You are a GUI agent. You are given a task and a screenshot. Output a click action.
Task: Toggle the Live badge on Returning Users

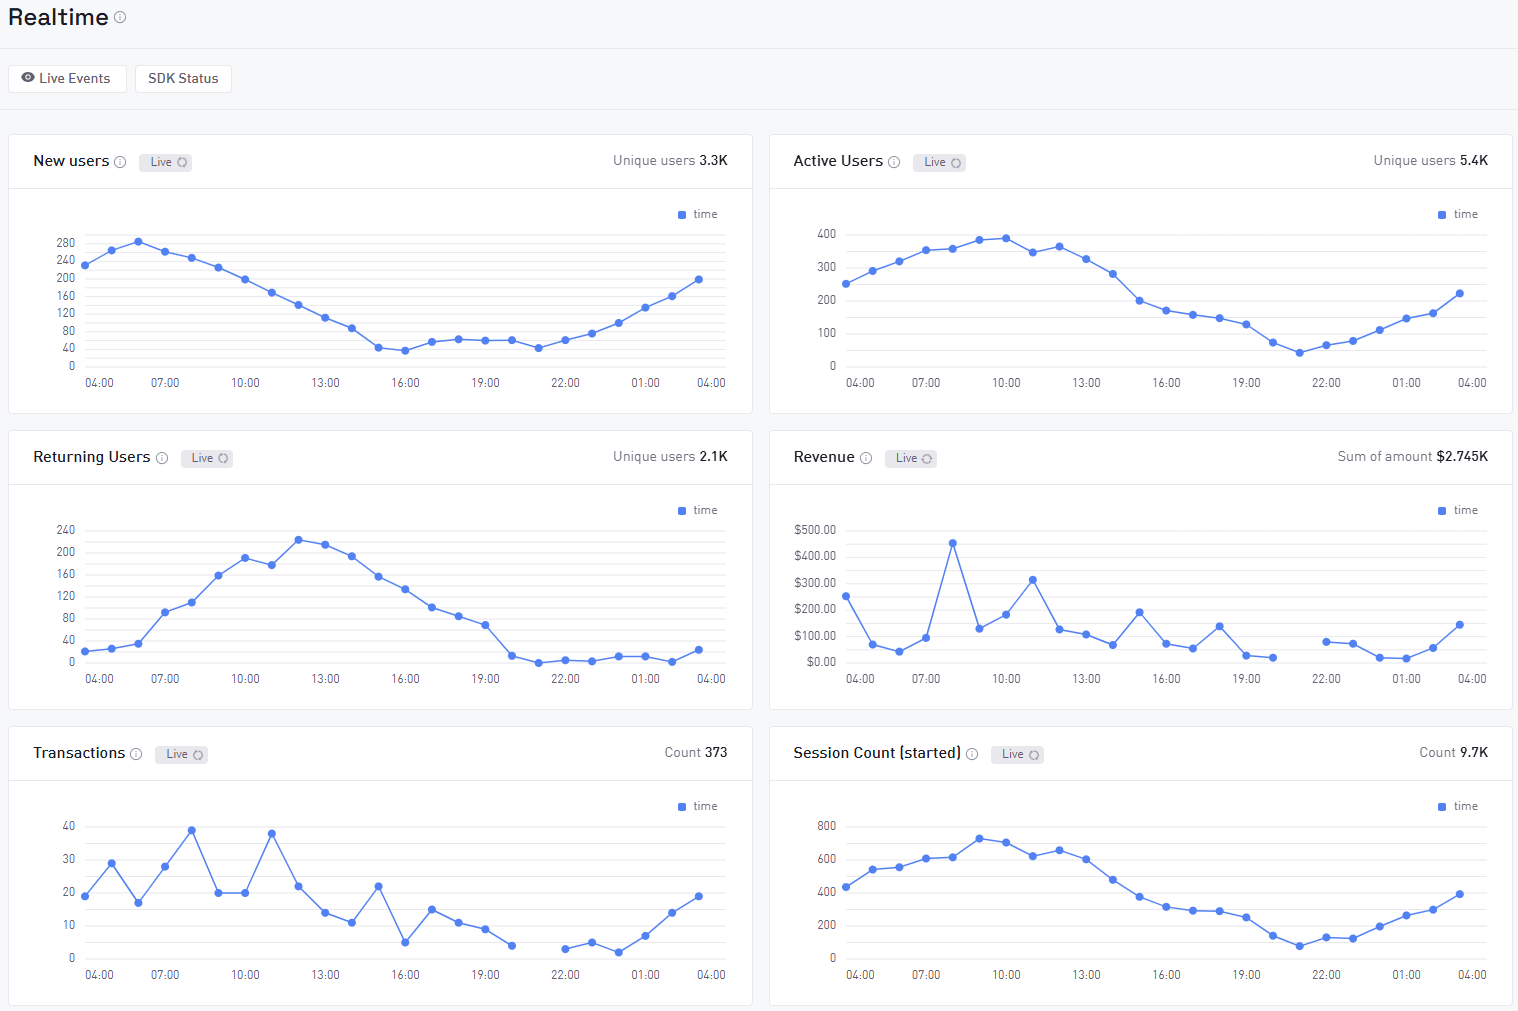coord(207,458)
